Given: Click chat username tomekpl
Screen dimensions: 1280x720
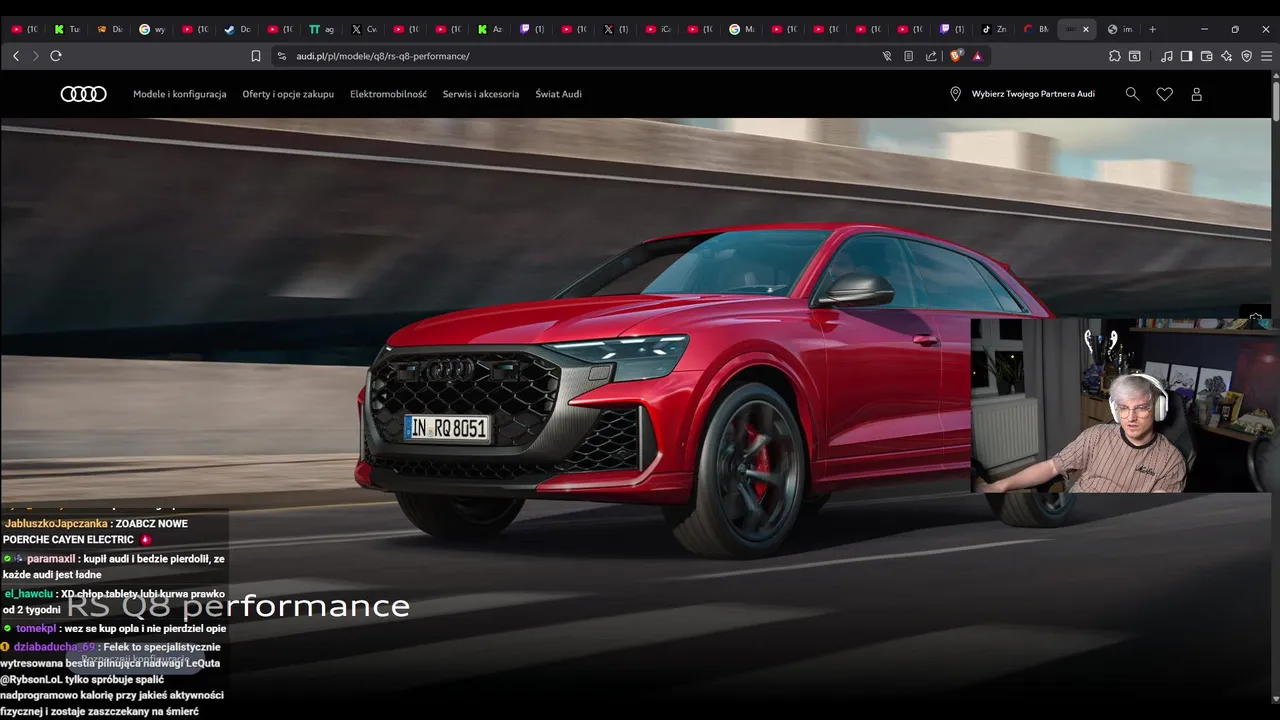Looking at the screenshot, I should point(37,629).
